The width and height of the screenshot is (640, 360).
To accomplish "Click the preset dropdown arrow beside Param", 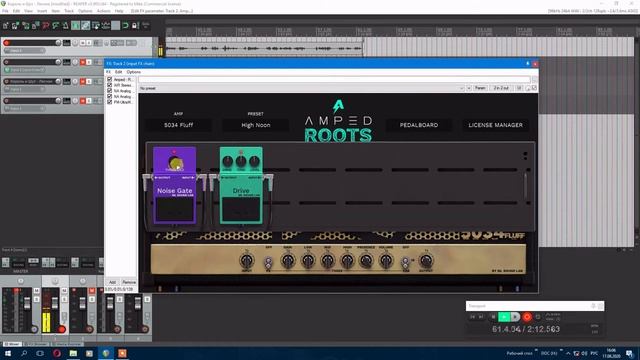I will [x=469, y=88].
